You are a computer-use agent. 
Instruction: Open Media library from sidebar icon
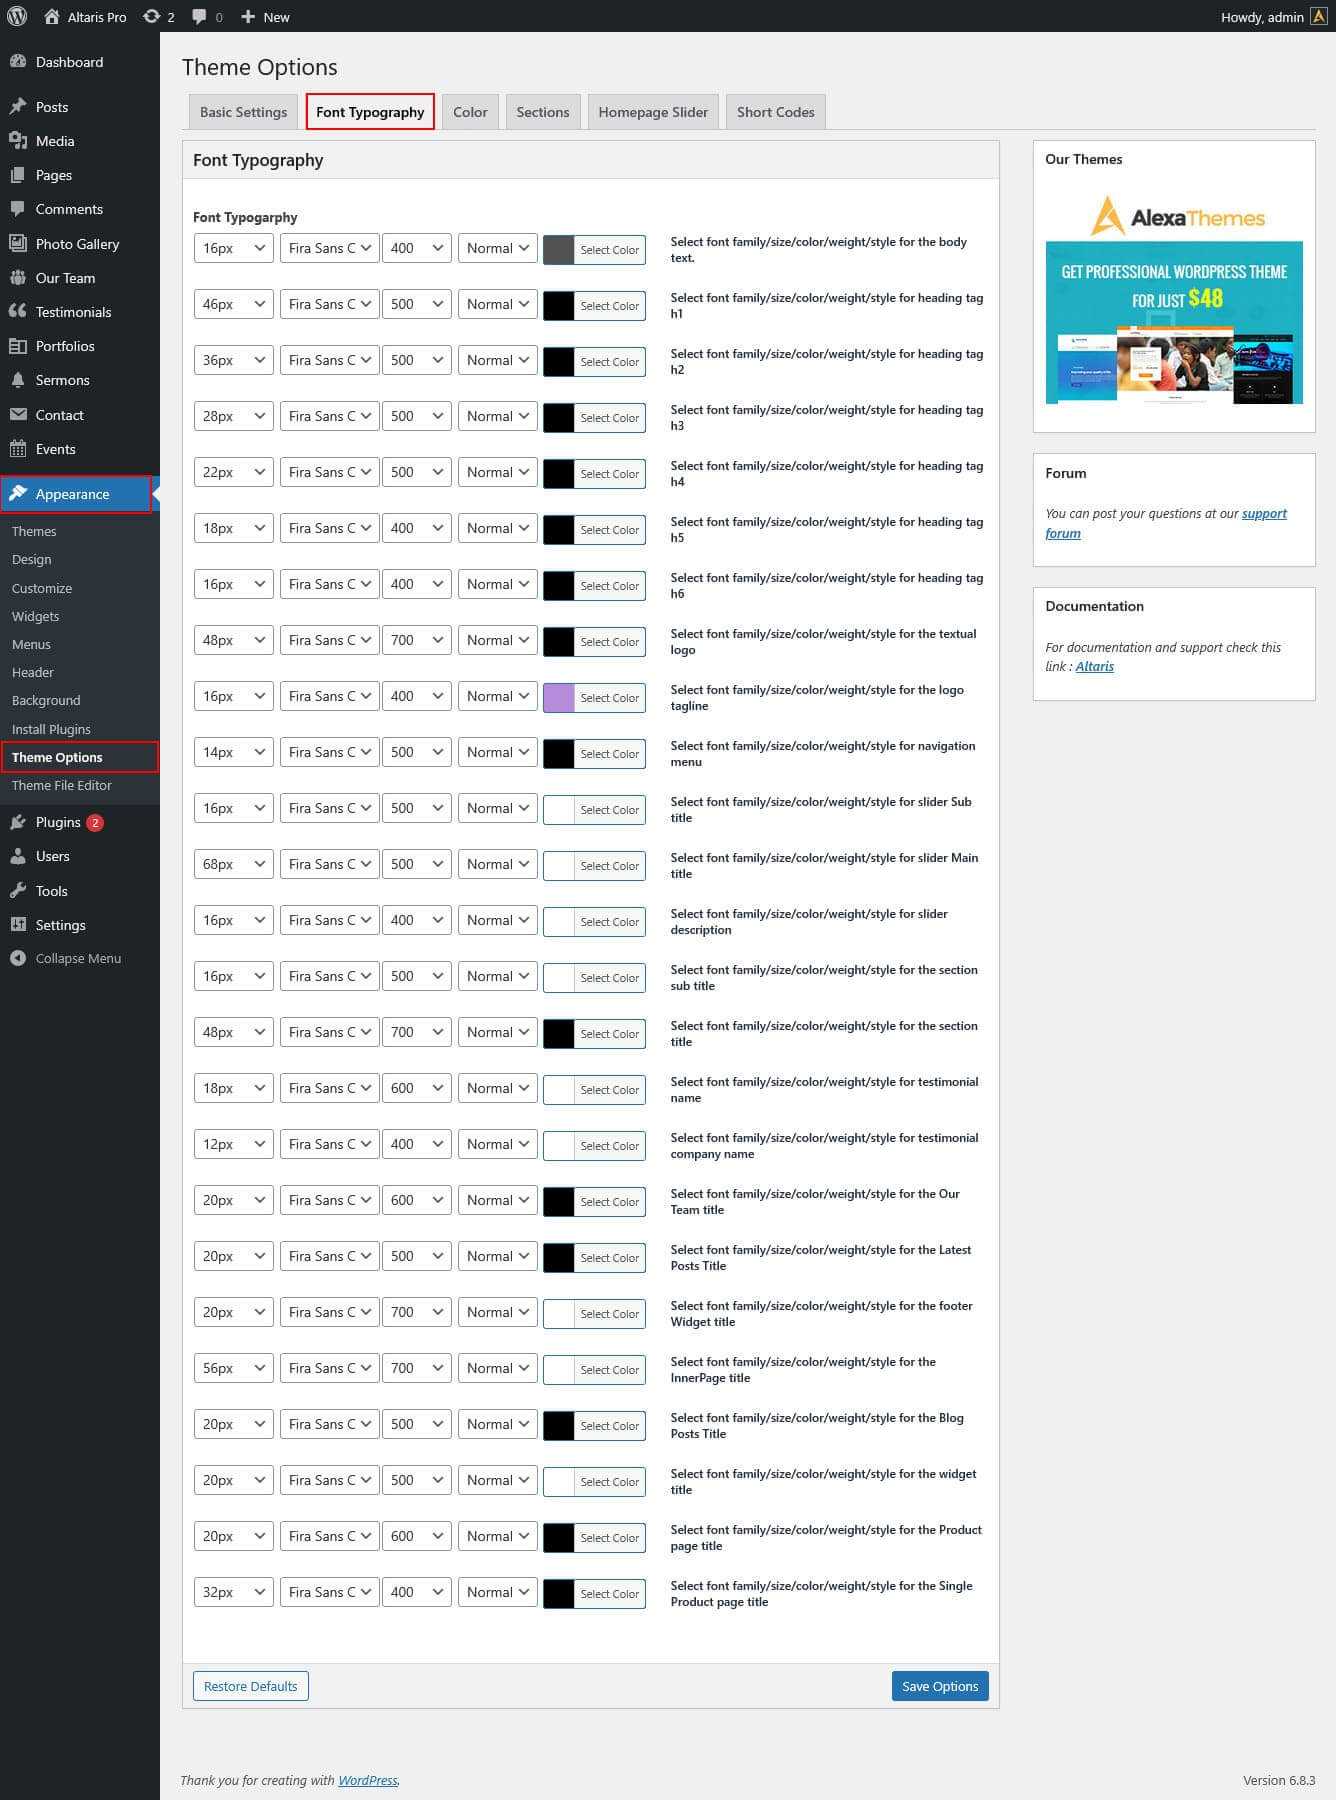click(17, 141)
